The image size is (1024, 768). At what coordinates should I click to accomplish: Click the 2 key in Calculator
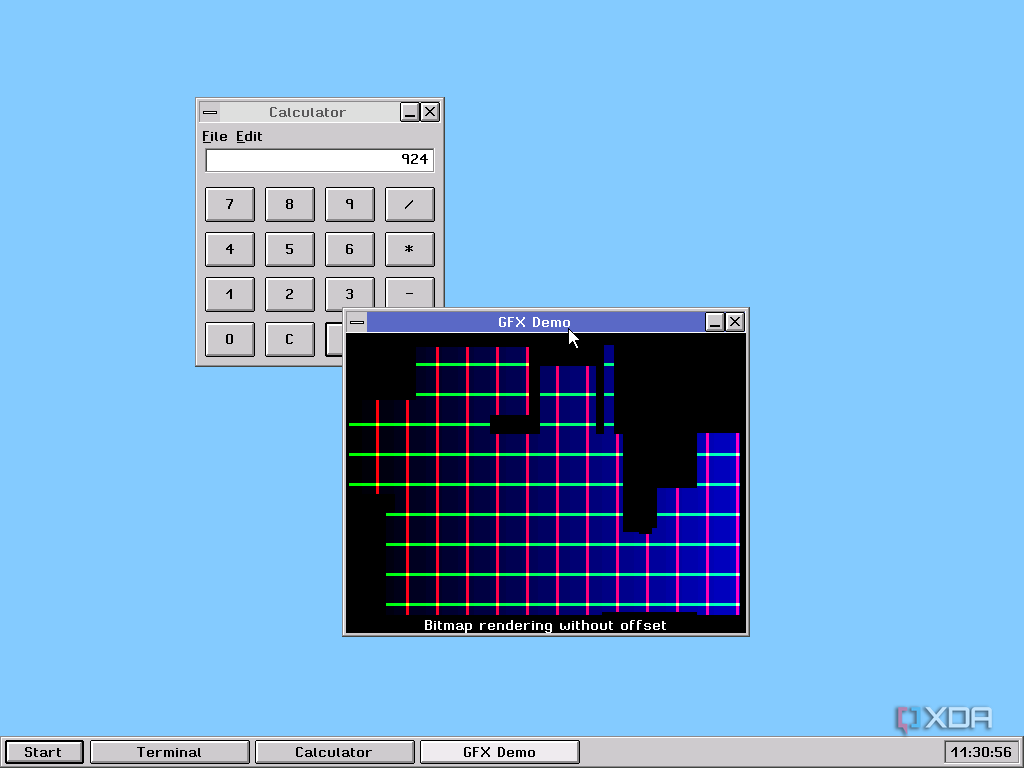point(290,295)
